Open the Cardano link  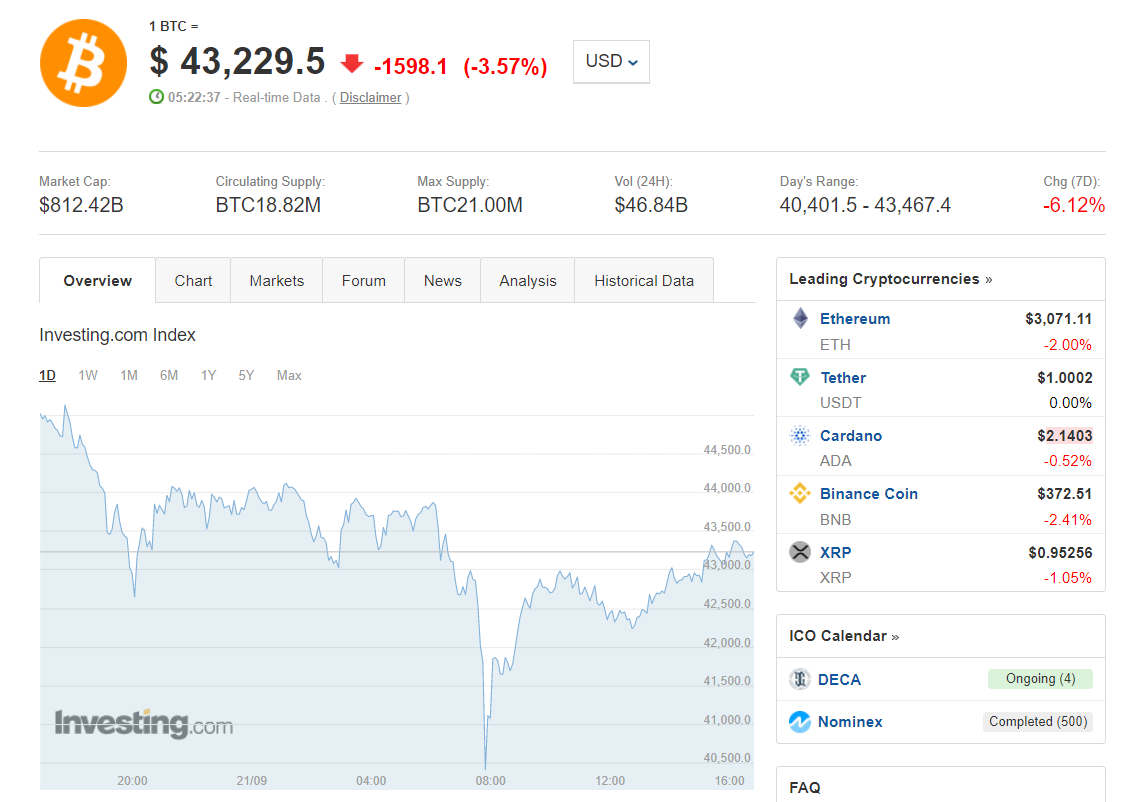tap(851, 435)
